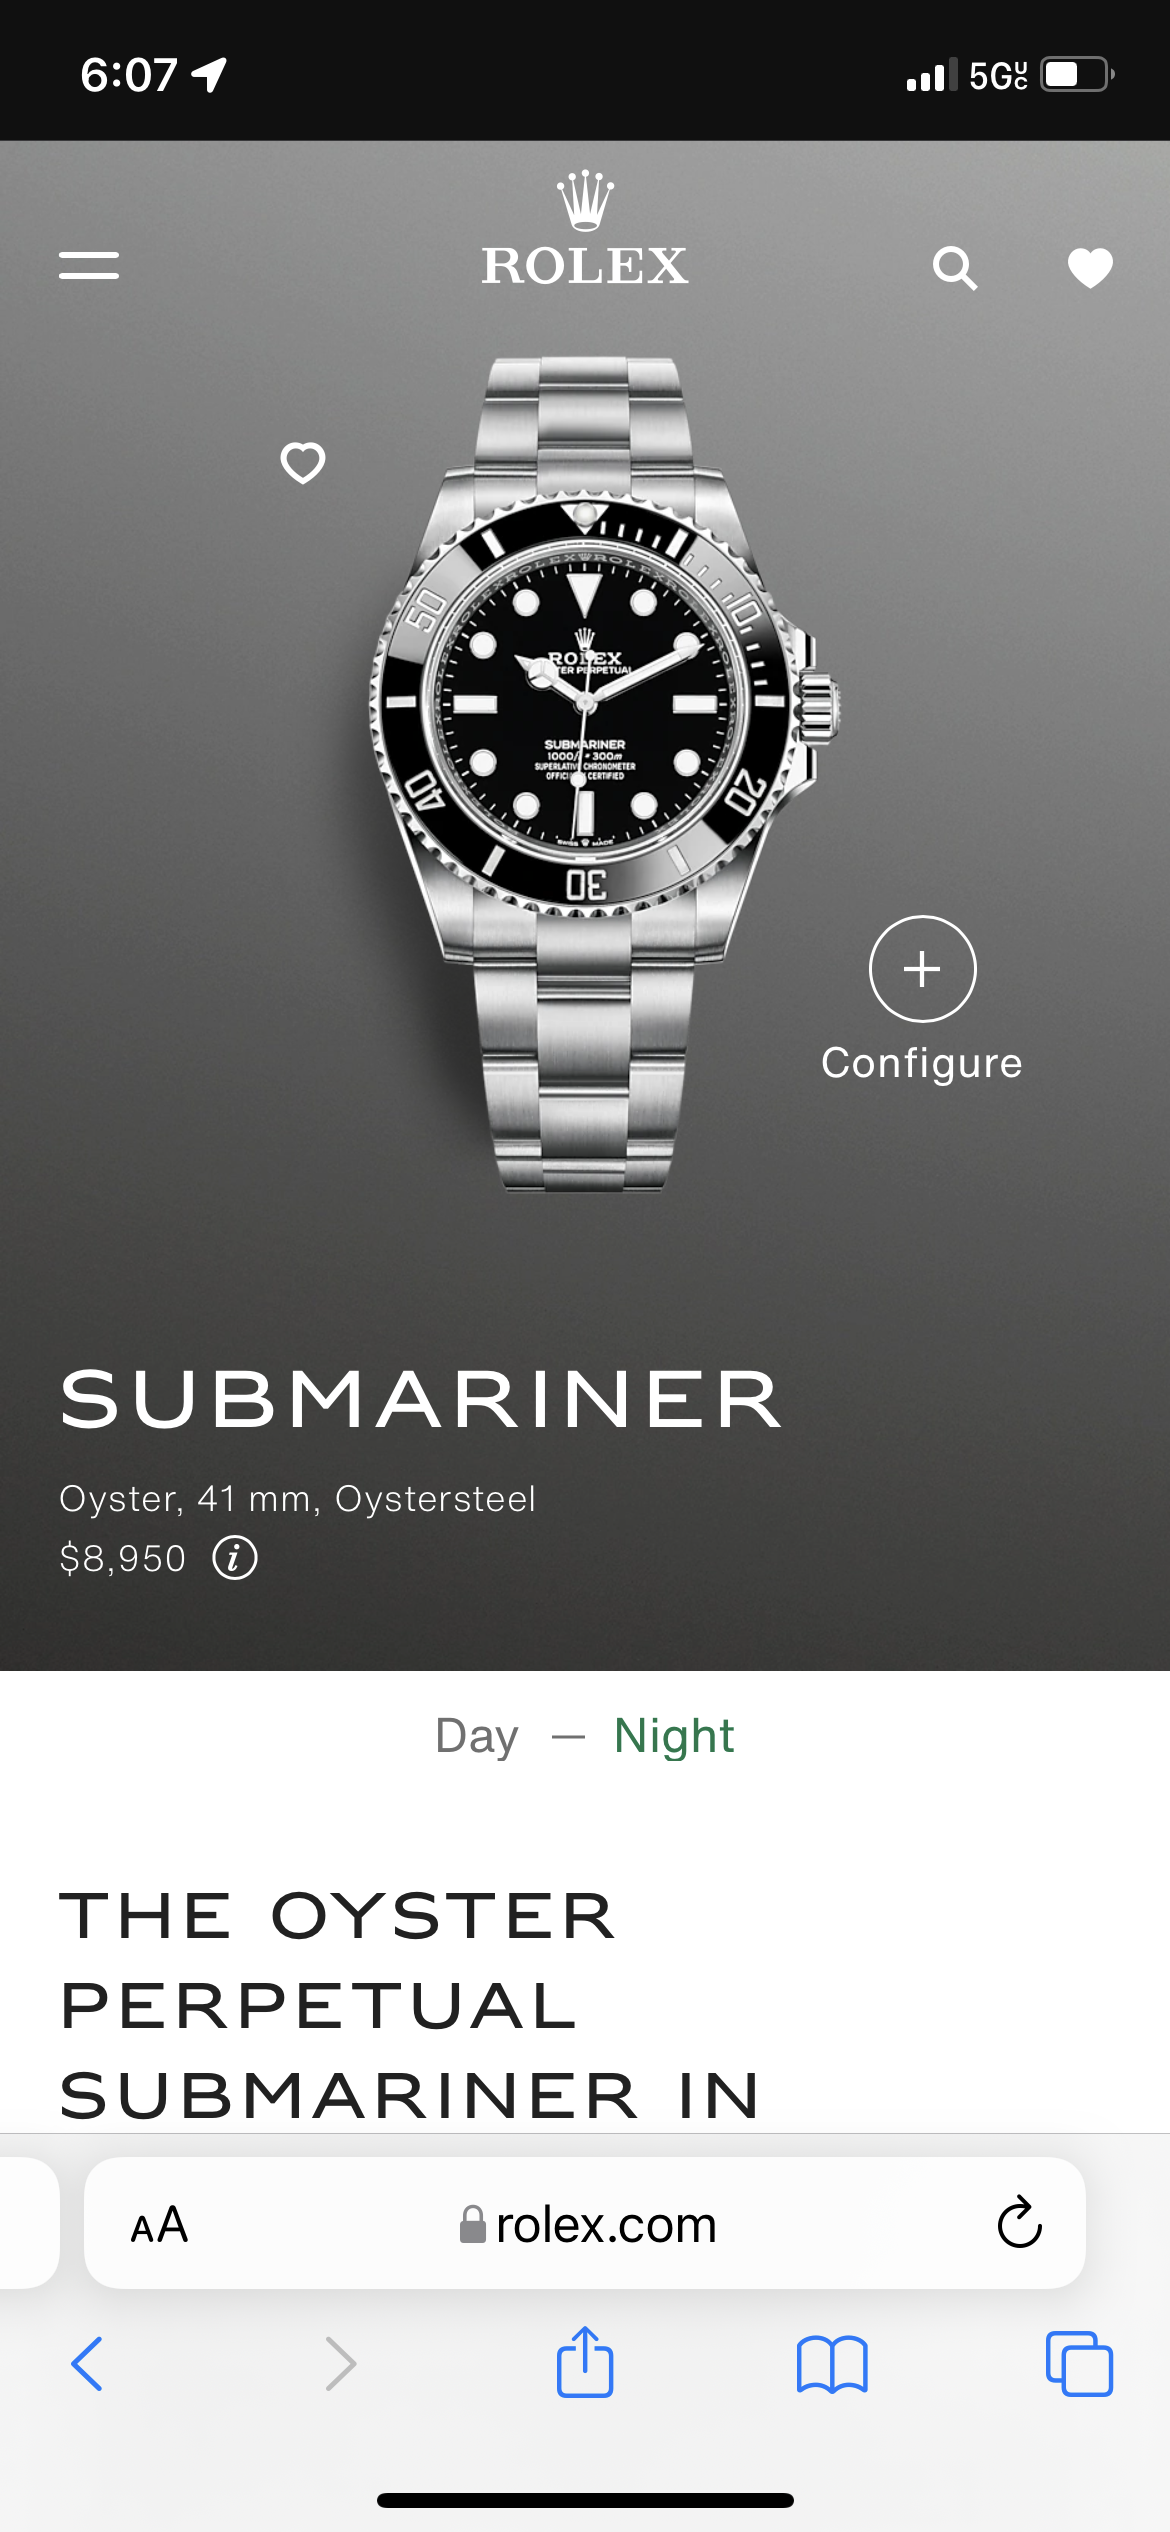1170x2532 pixels.
Task: Go forward in Safari history
Action: coord(341,2364)
